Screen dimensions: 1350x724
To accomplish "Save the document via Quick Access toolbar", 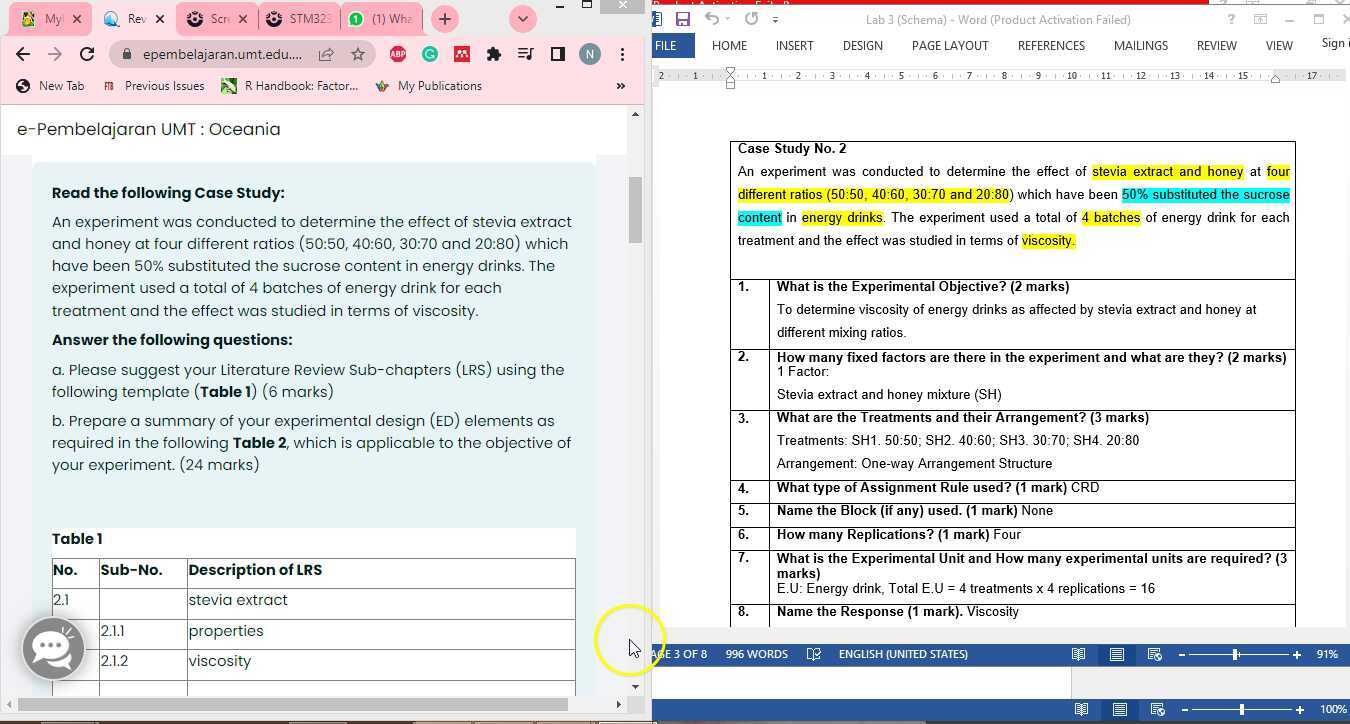I will 684,19.
